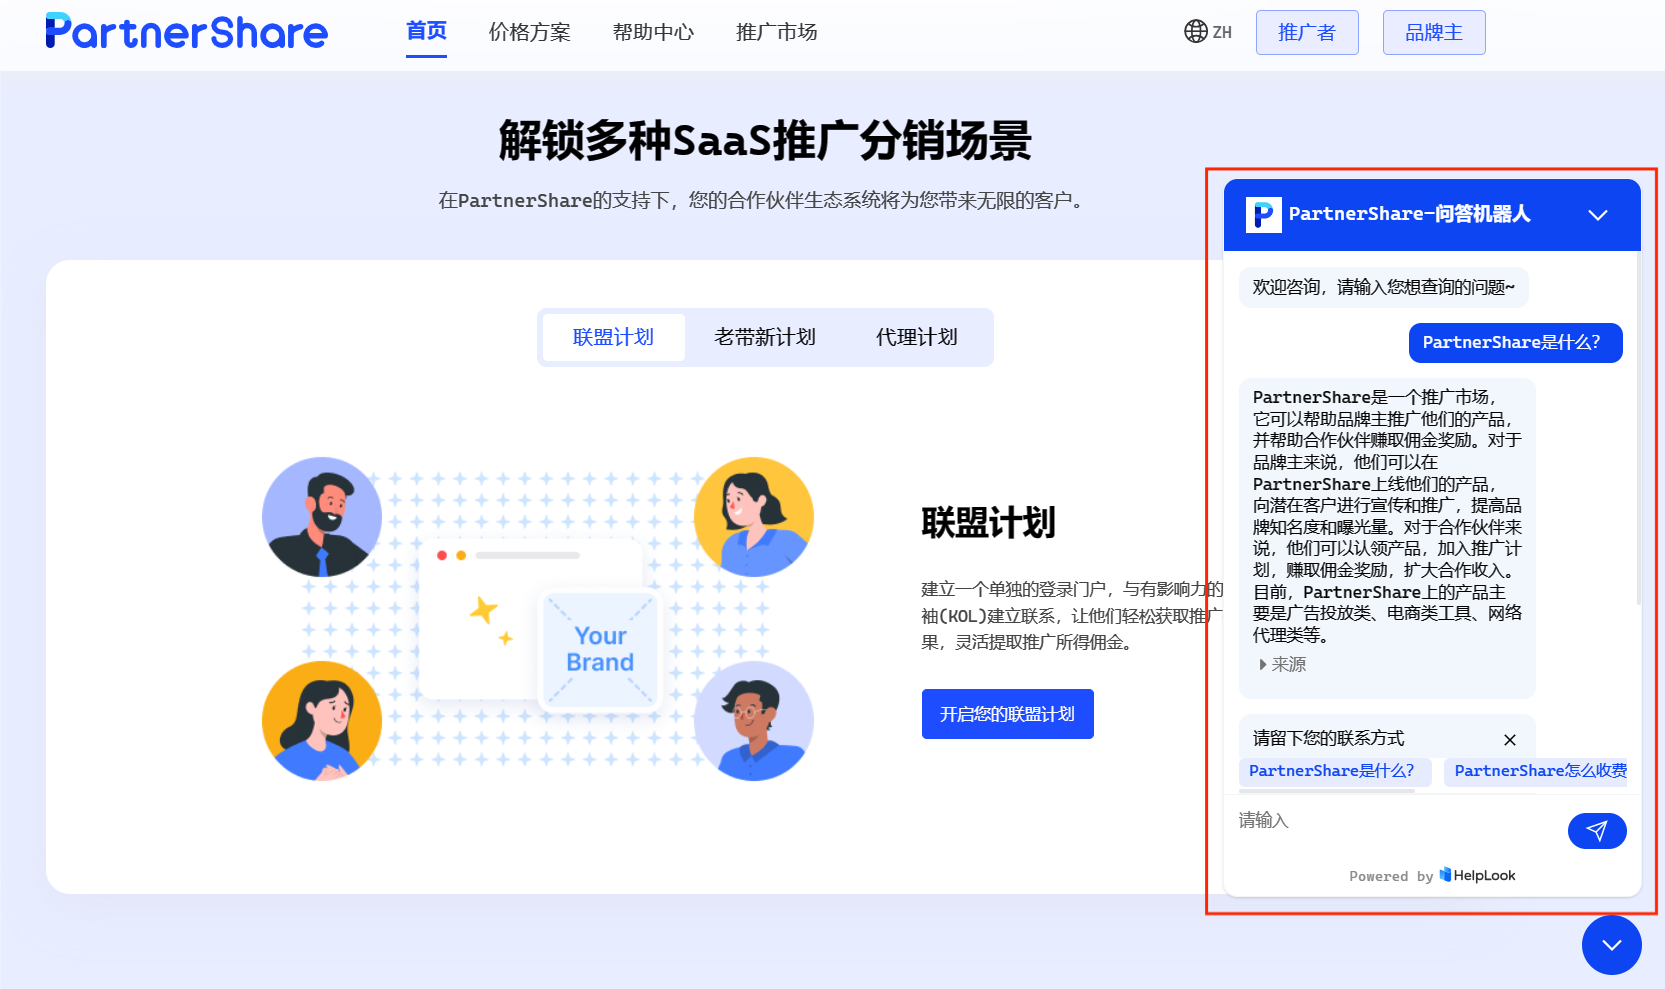Open the 帮助中心 menu item
1665x989 pixels.
tap(653, 31)
